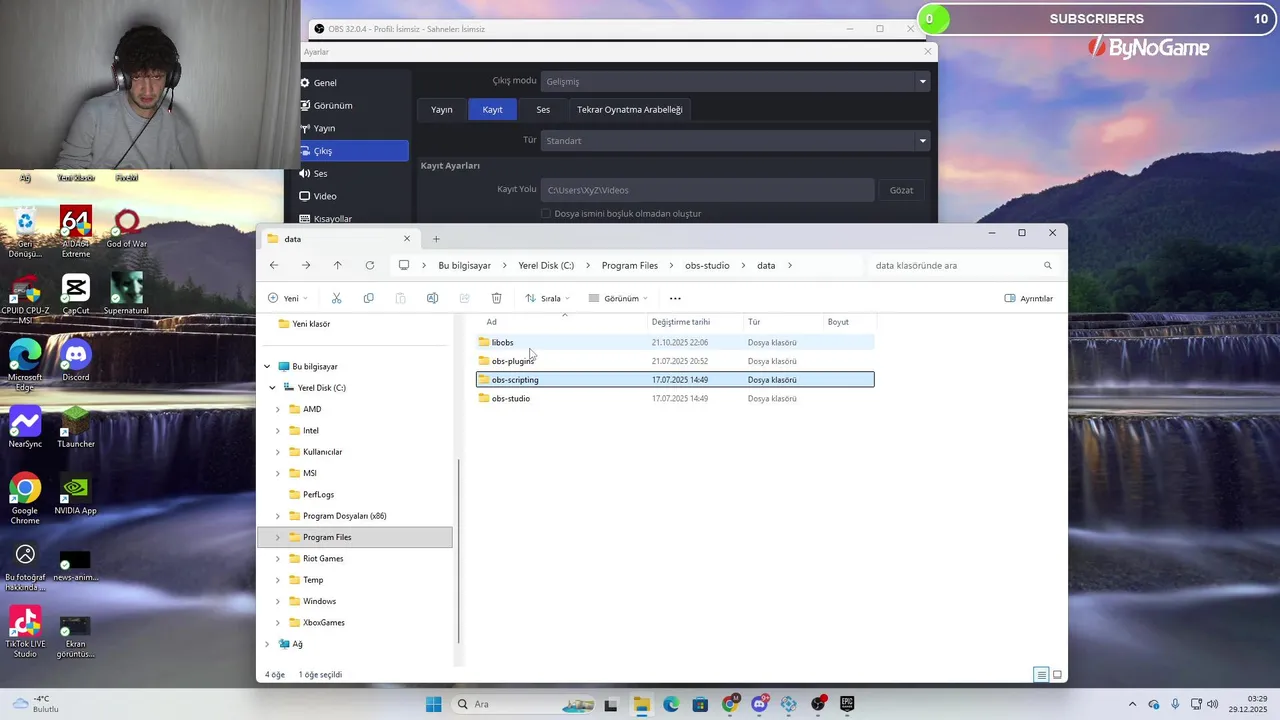Expand the Ağ node in tree
Screen dimensions: 1280x720
coord(267,644)
